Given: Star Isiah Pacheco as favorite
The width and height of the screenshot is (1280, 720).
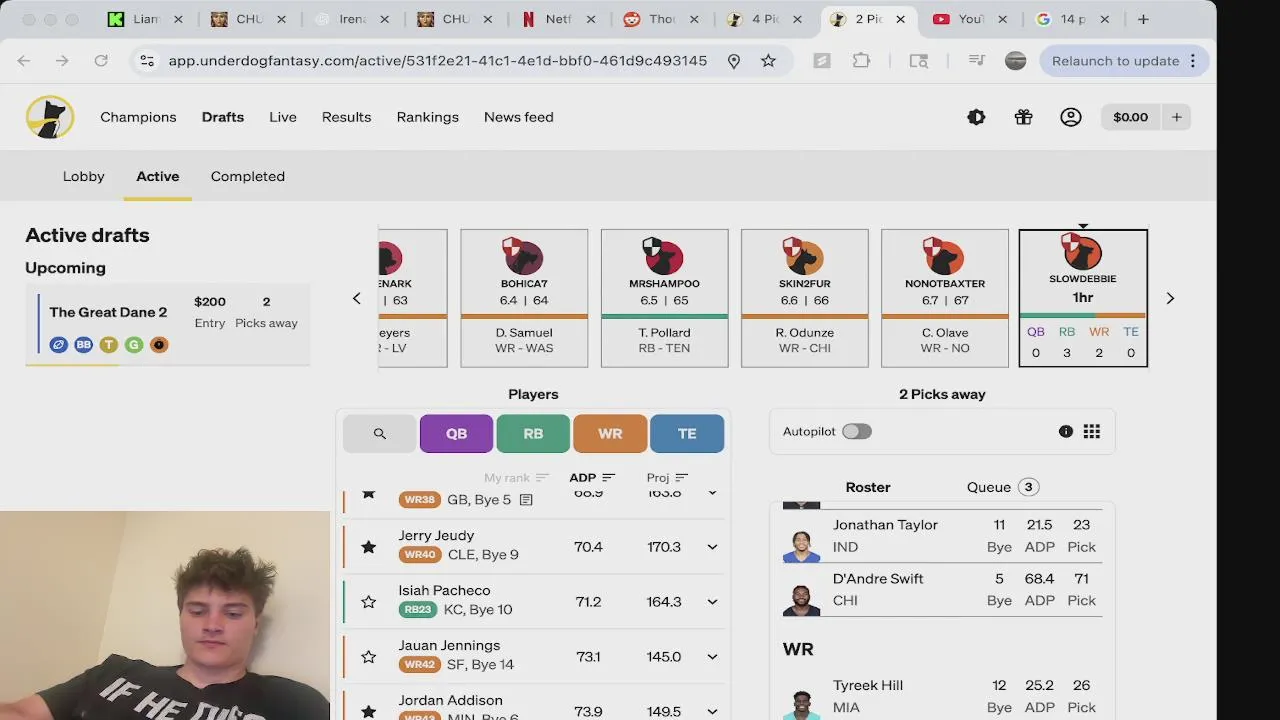Looking at the screenshot, I should (x=369, y=602).
